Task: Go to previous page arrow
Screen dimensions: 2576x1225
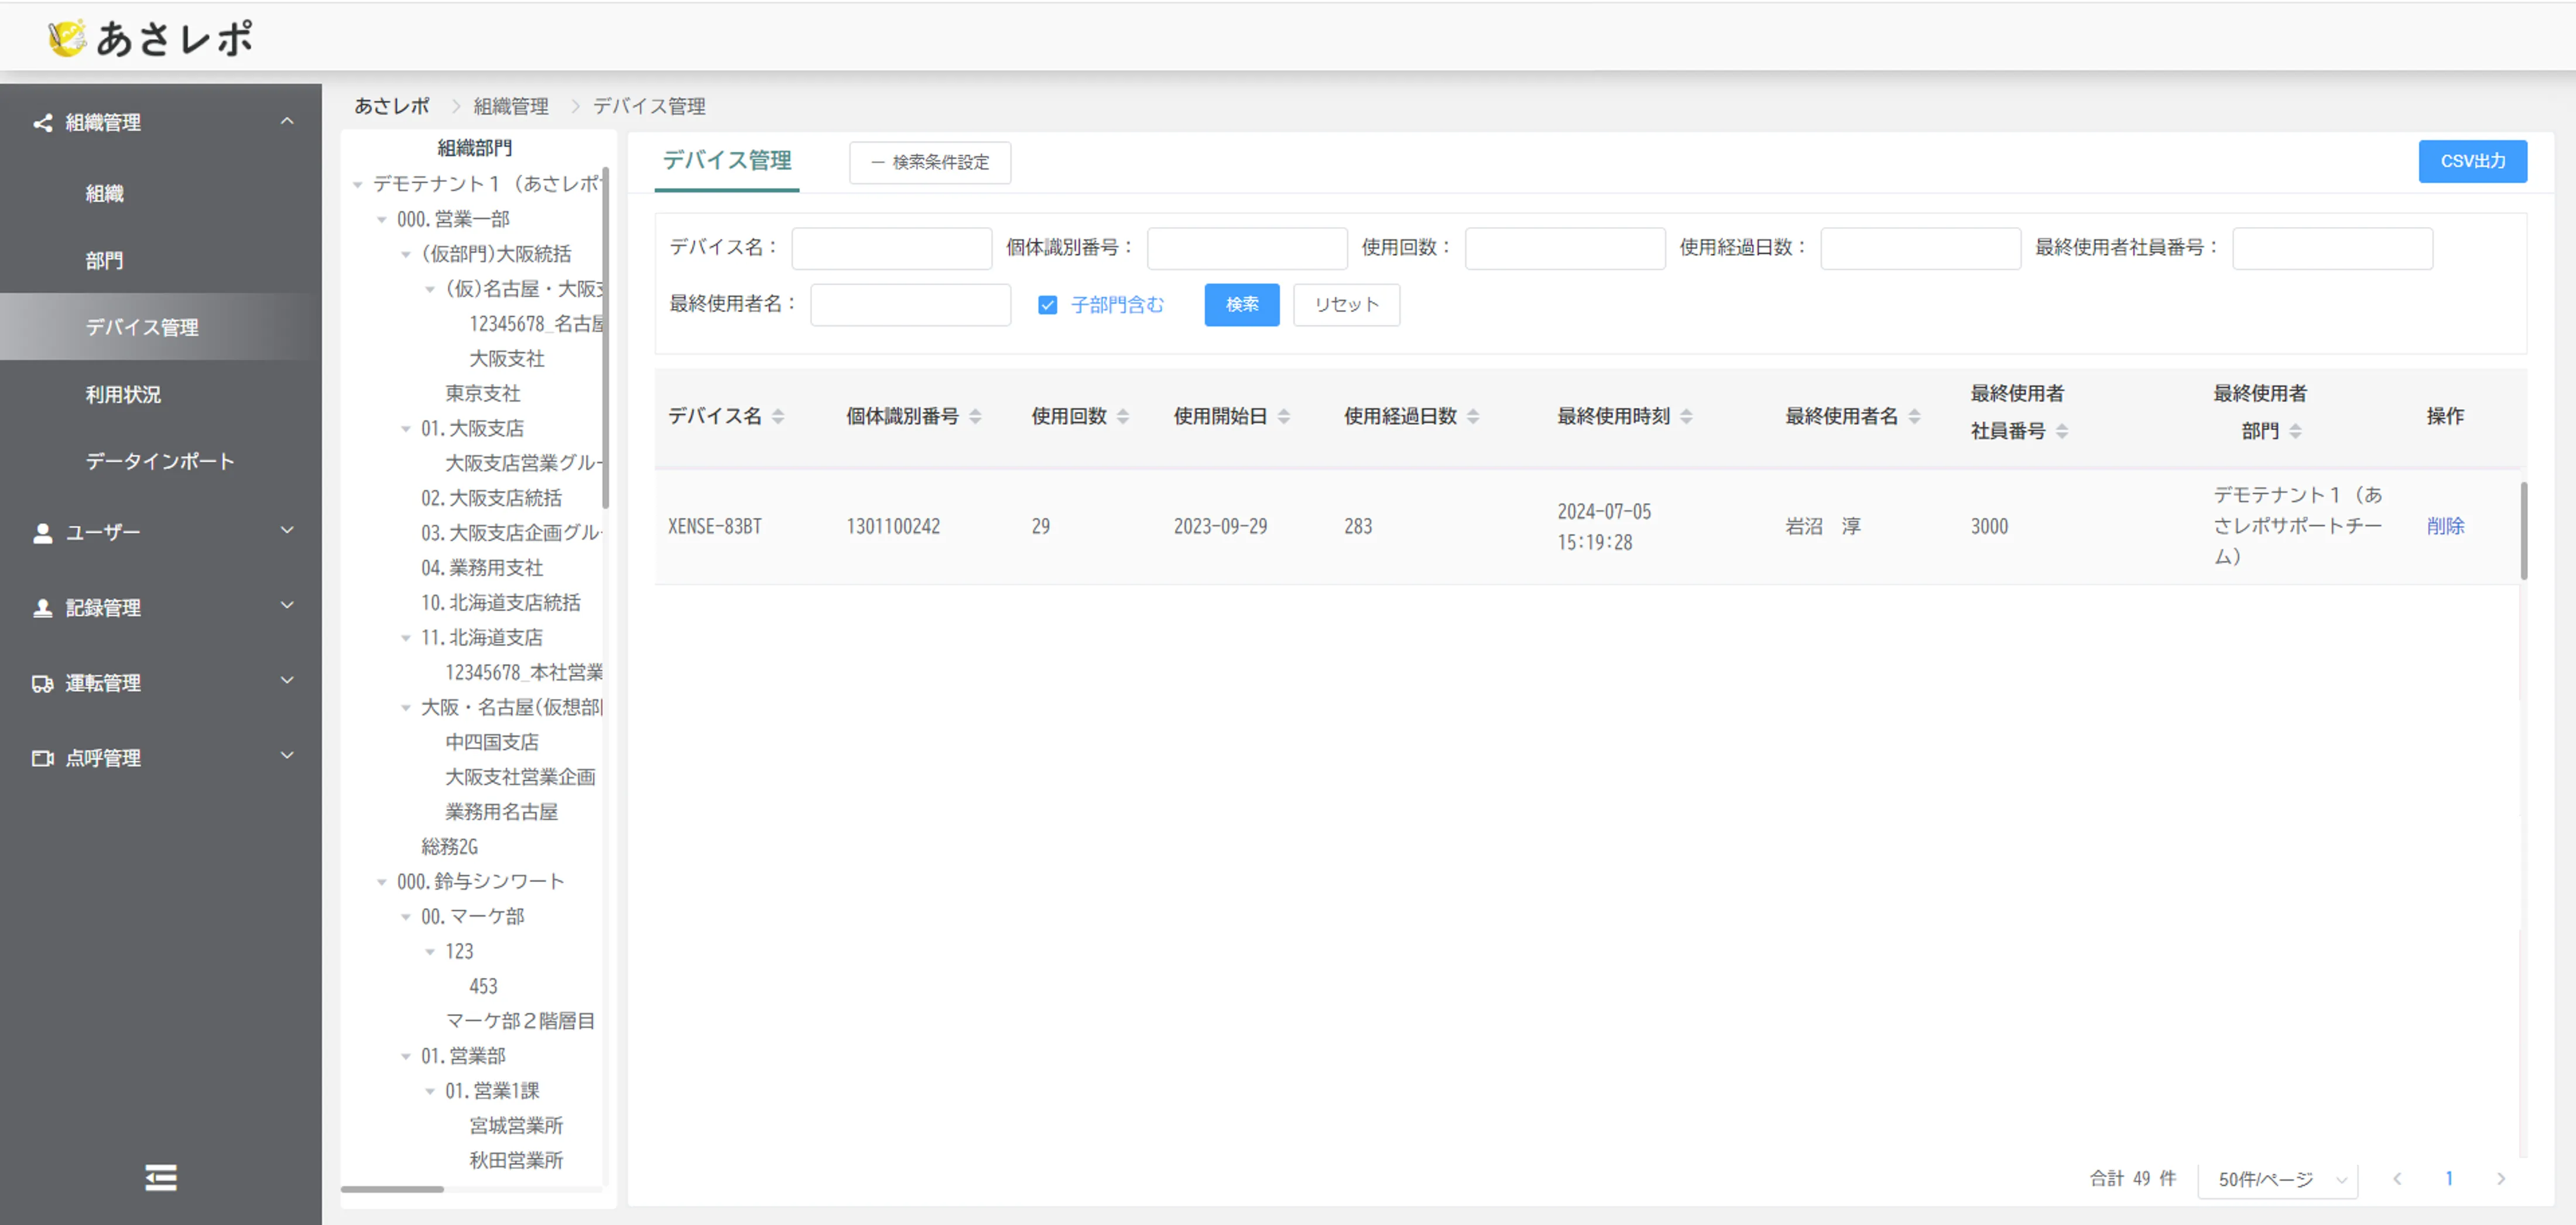Action: coord(2397,1179)
